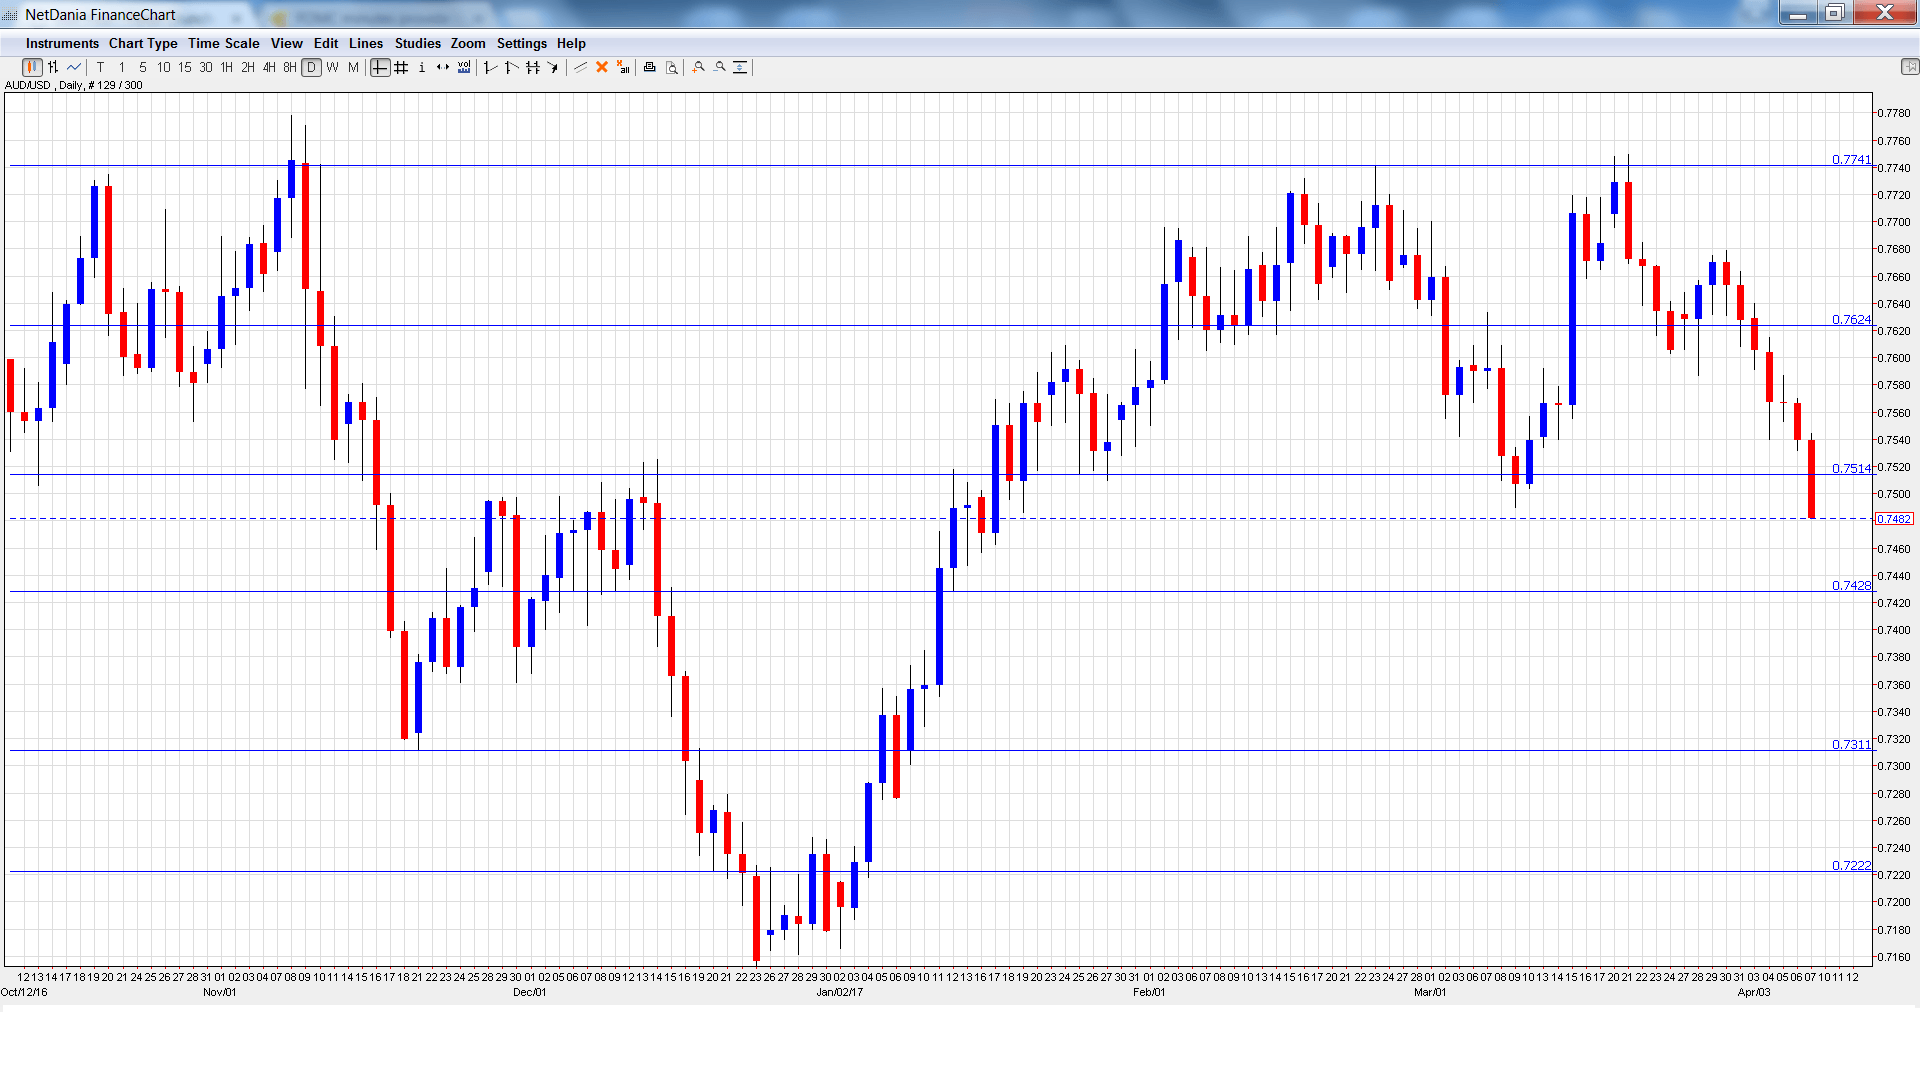This screenshot has width=1920, height=1080.
Task: Click the zoom out magnifier icon
Action: point(720,67)
